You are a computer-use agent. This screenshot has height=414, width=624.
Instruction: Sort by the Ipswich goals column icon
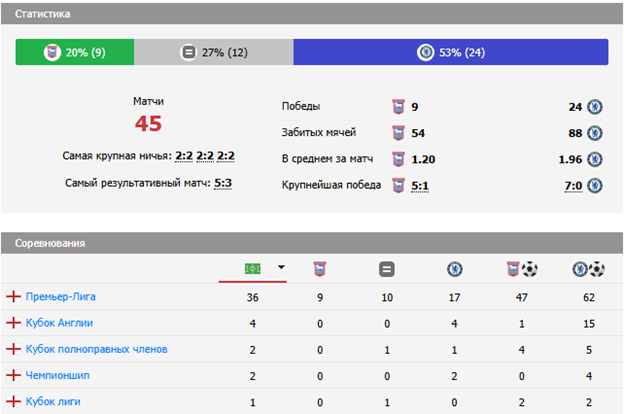(x=517, y=268)
